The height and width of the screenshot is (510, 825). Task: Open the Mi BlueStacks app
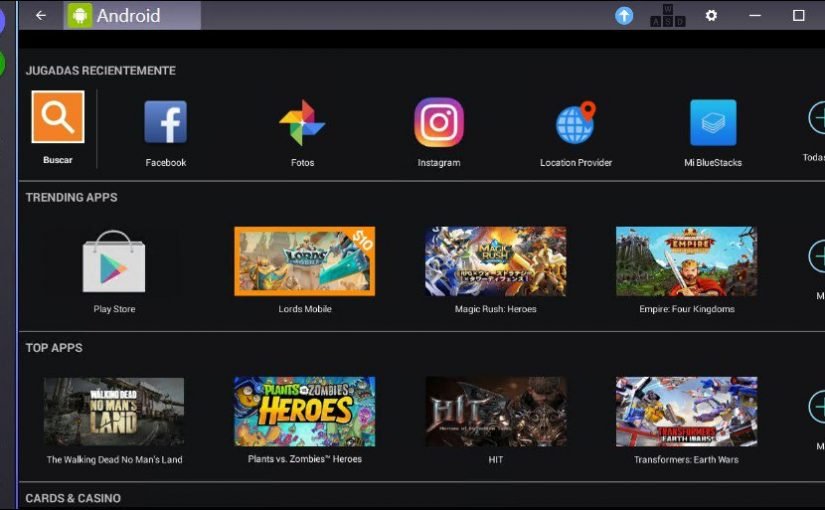click(x=713, y=123)
